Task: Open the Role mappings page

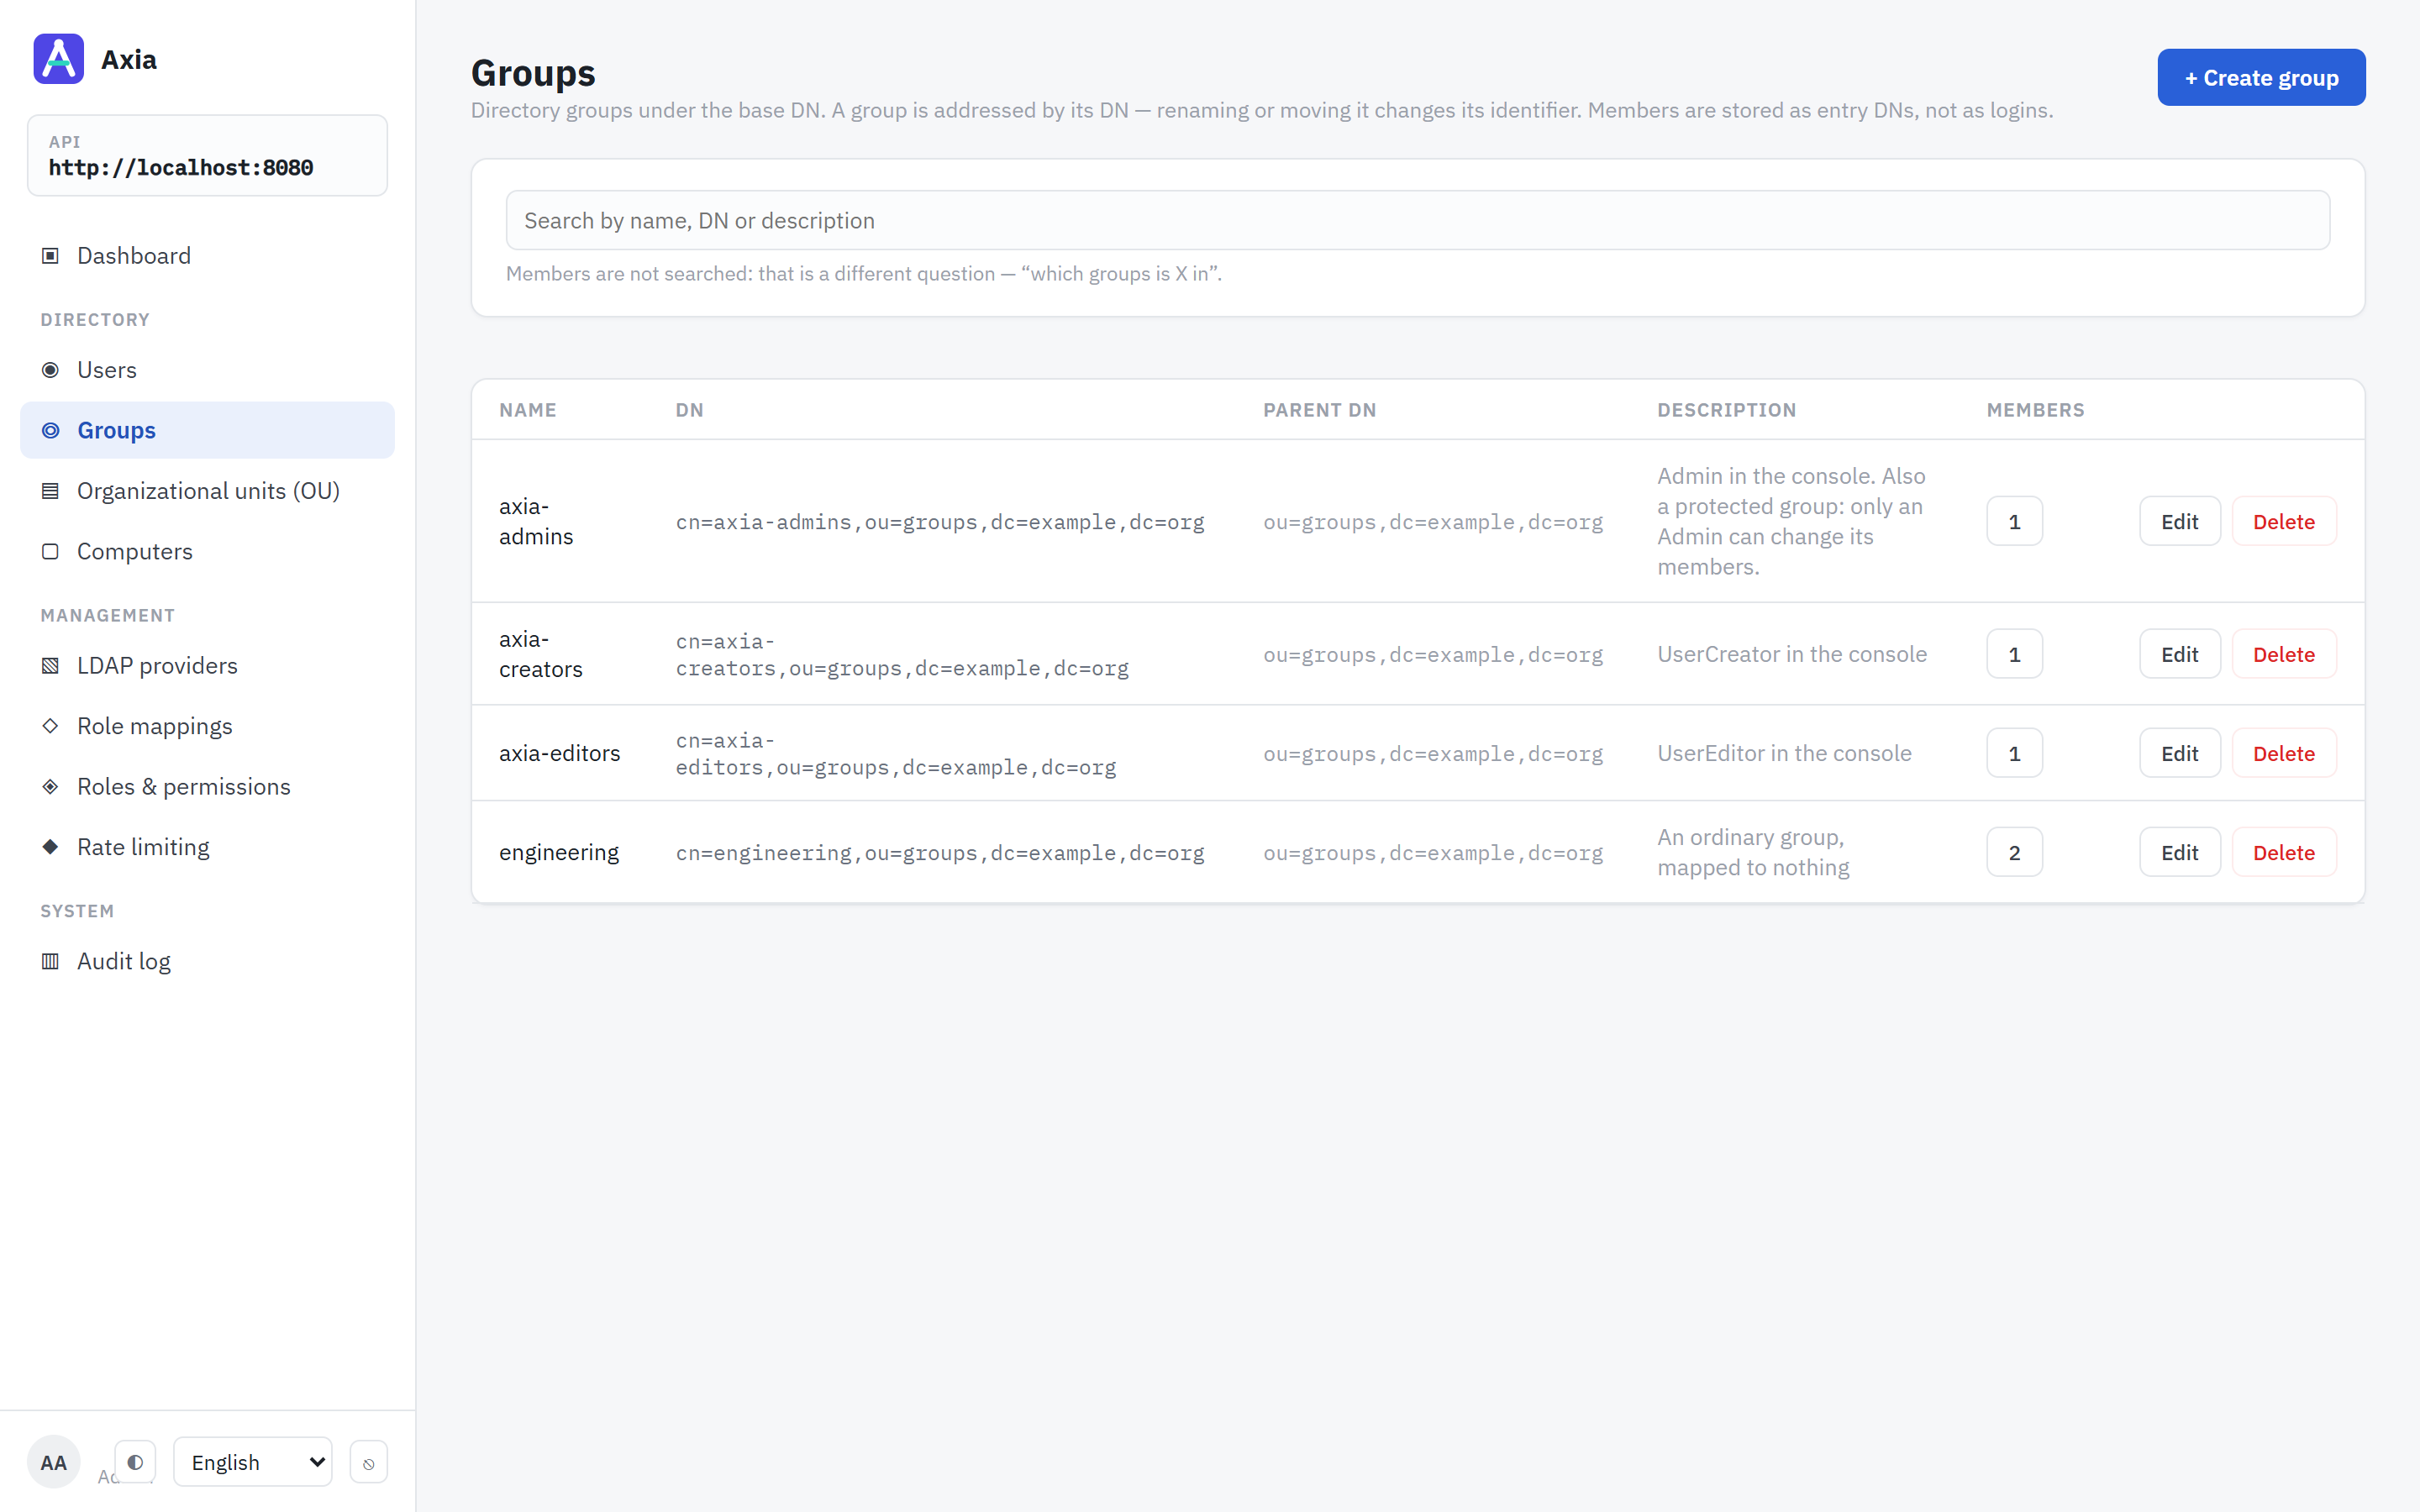Action: coord(207,726)
